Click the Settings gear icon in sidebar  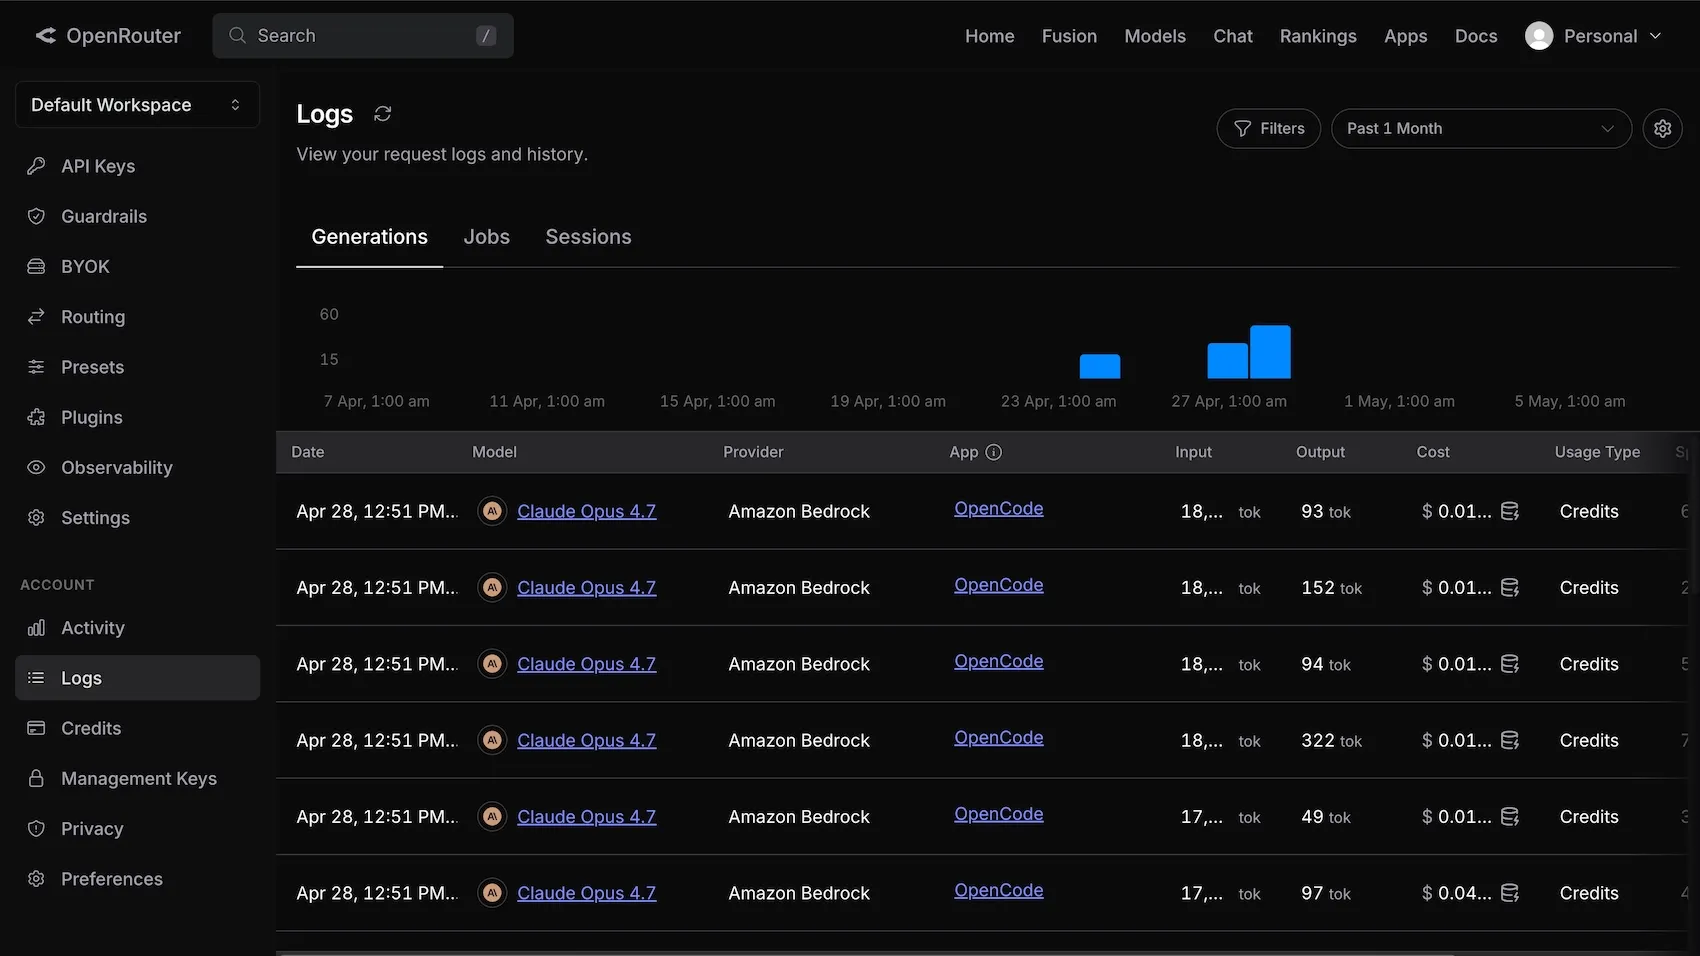pos(36,518)
